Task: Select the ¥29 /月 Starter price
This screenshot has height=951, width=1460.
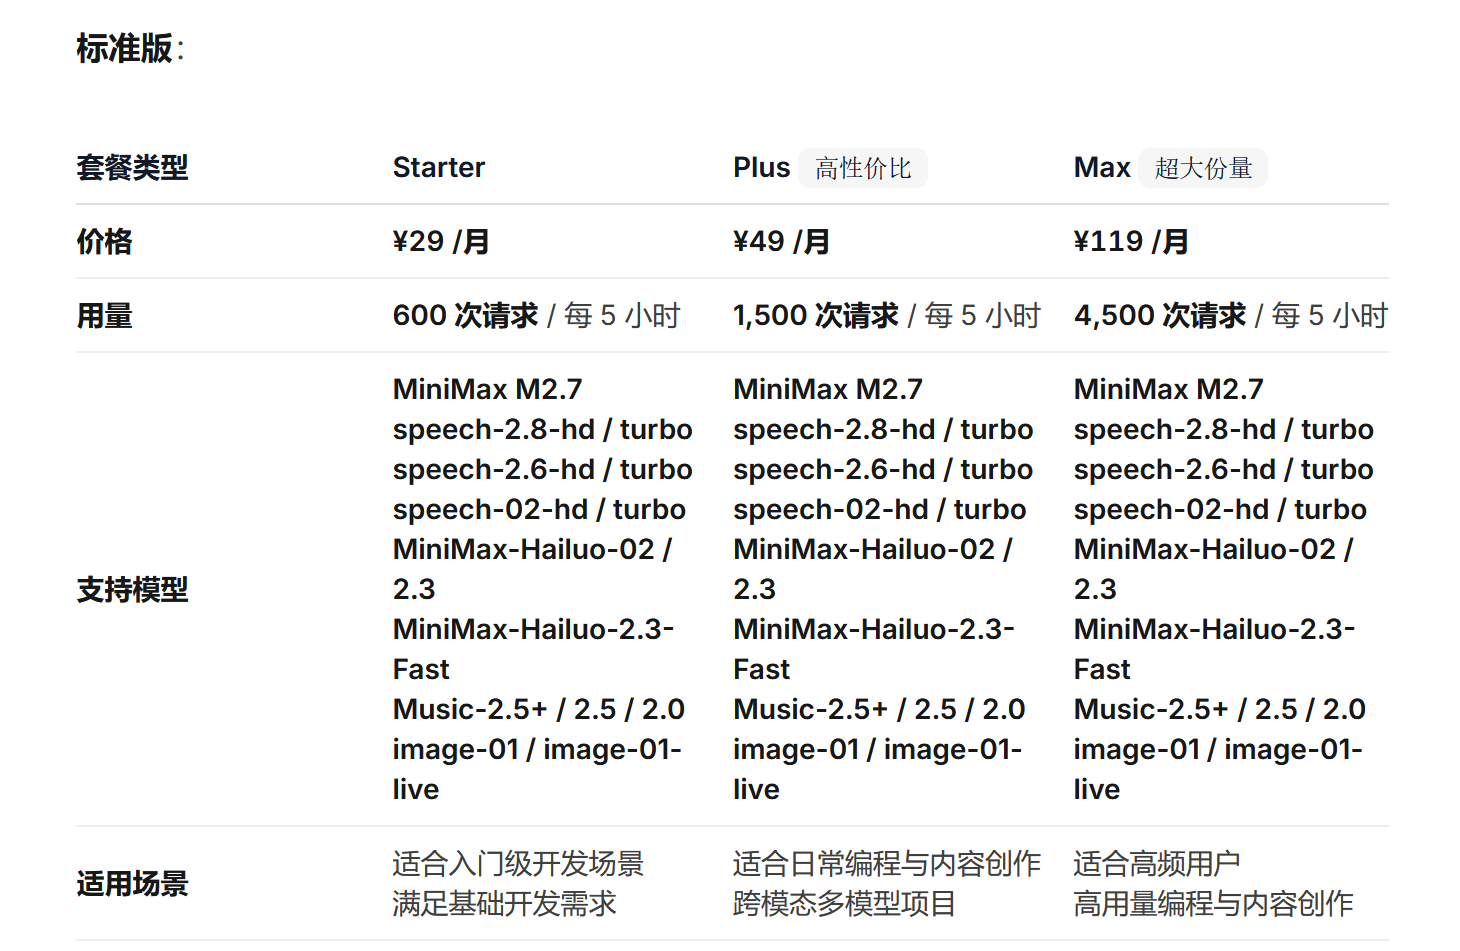Action: point(440,241)
